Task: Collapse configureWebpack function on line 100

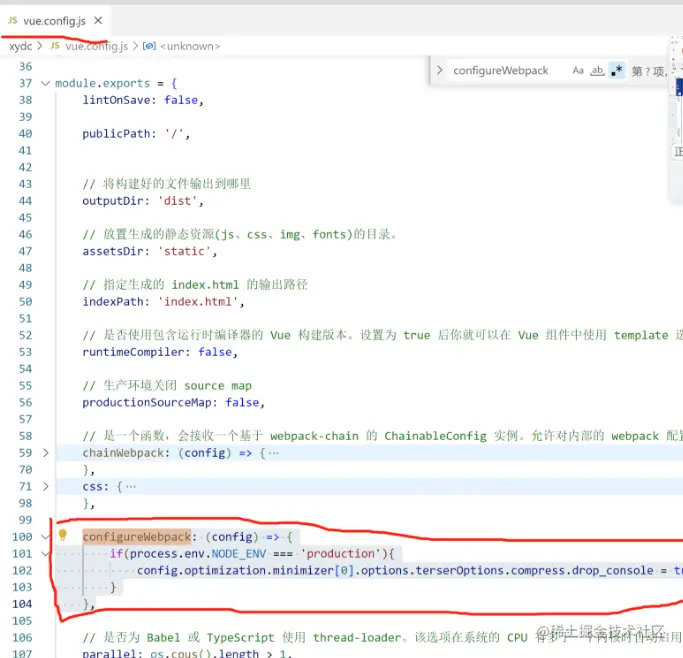Action: pos(45,537)
